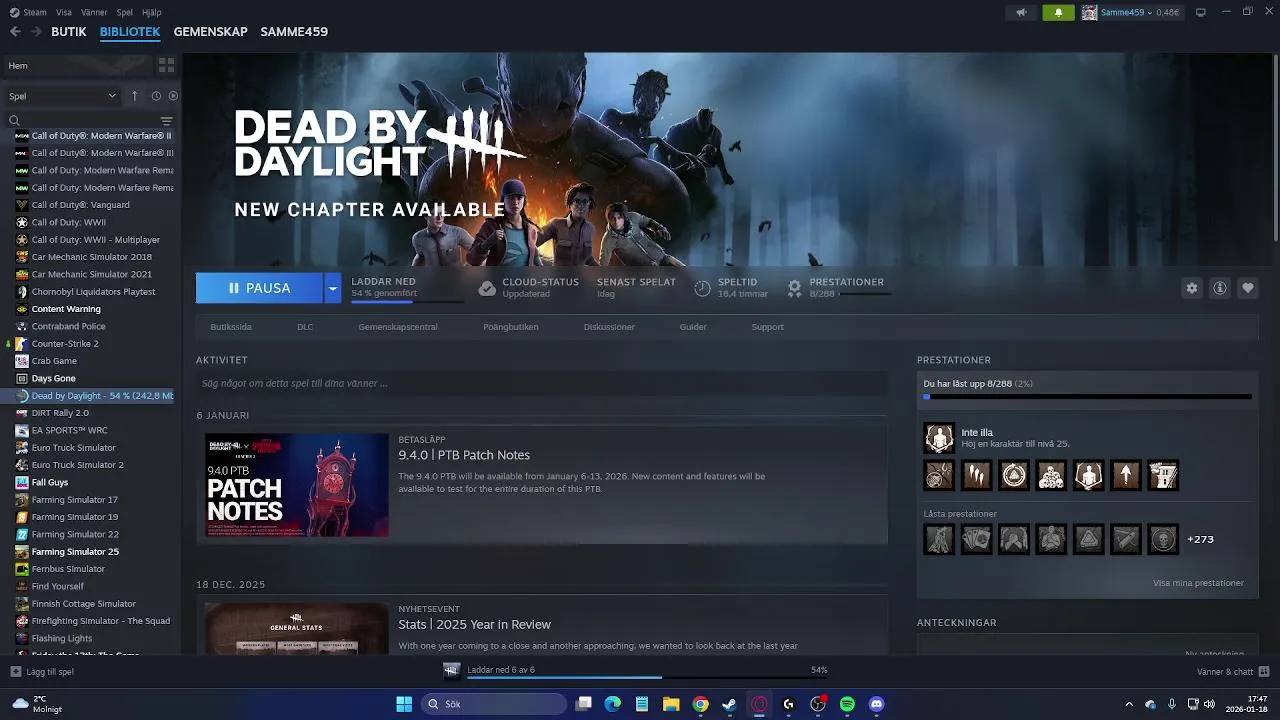Open the Visa menu
The height and width of the screenshot is (720, 1280).
64,12
